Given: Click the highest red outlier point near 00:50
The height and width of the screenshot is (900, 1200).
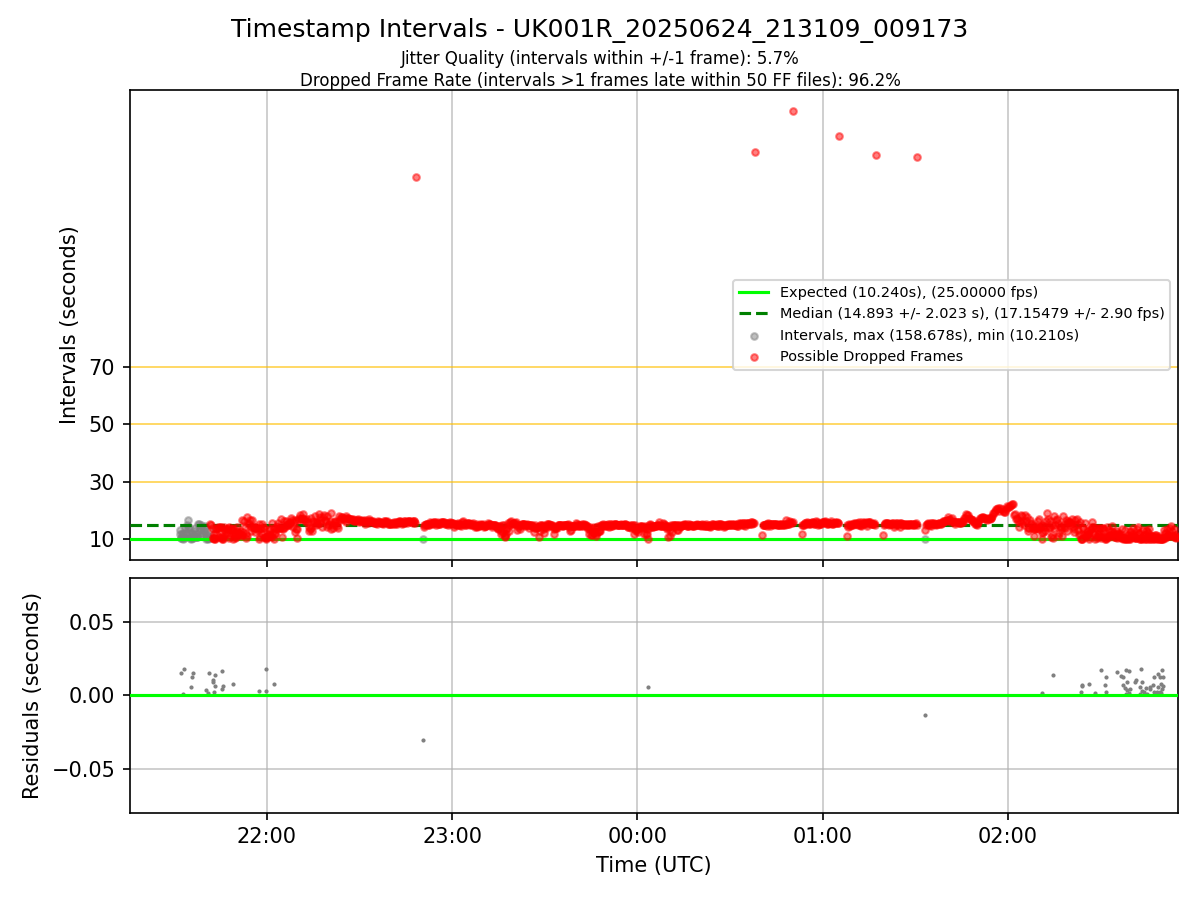Looking at the screenshot, I should tap(793, 111).
